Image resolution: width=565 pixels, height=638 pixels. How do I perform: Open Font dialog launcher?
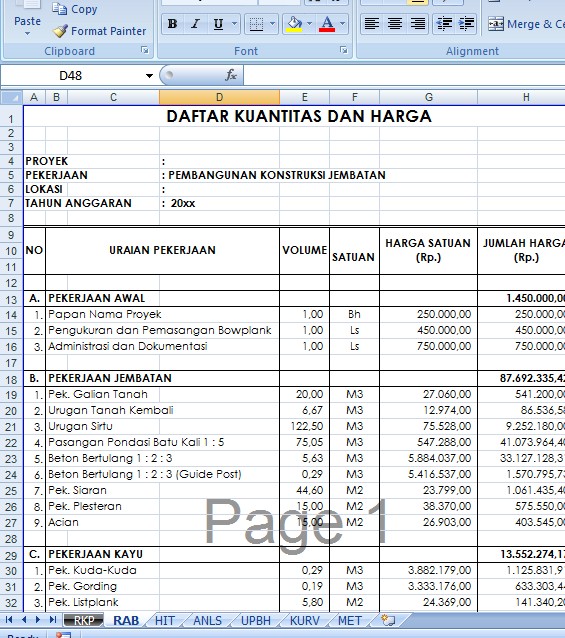(x=344, y=50)
